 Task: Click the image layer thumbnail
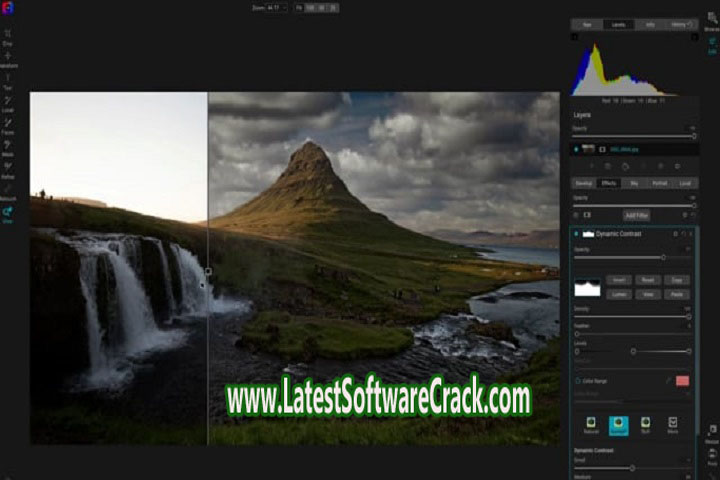click(x=589, y=149)
